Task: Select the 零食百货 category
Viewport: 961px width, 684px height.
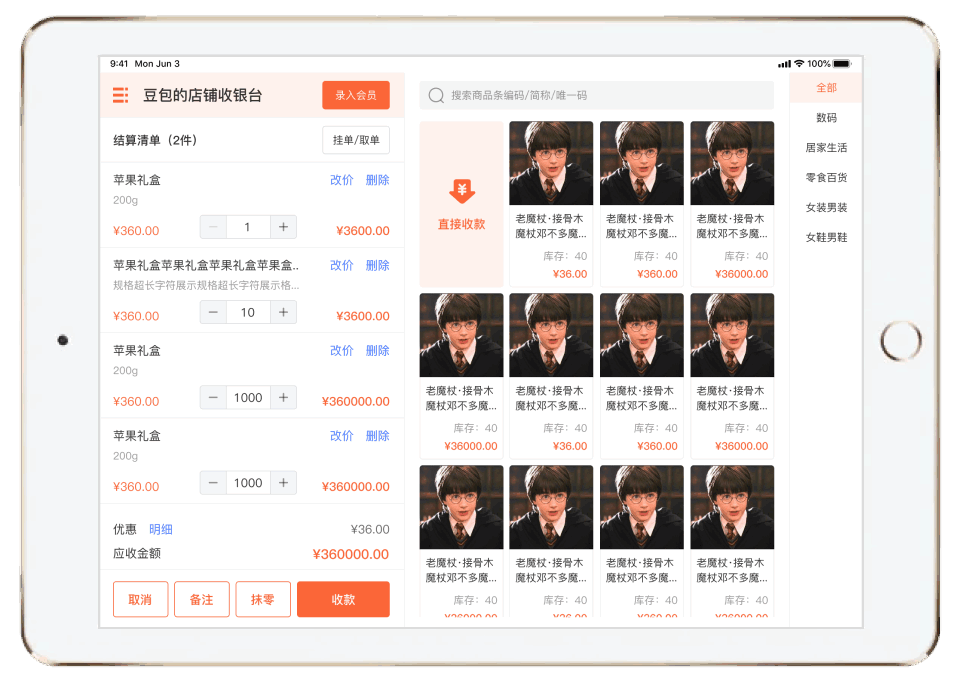Action: (826, 178)
